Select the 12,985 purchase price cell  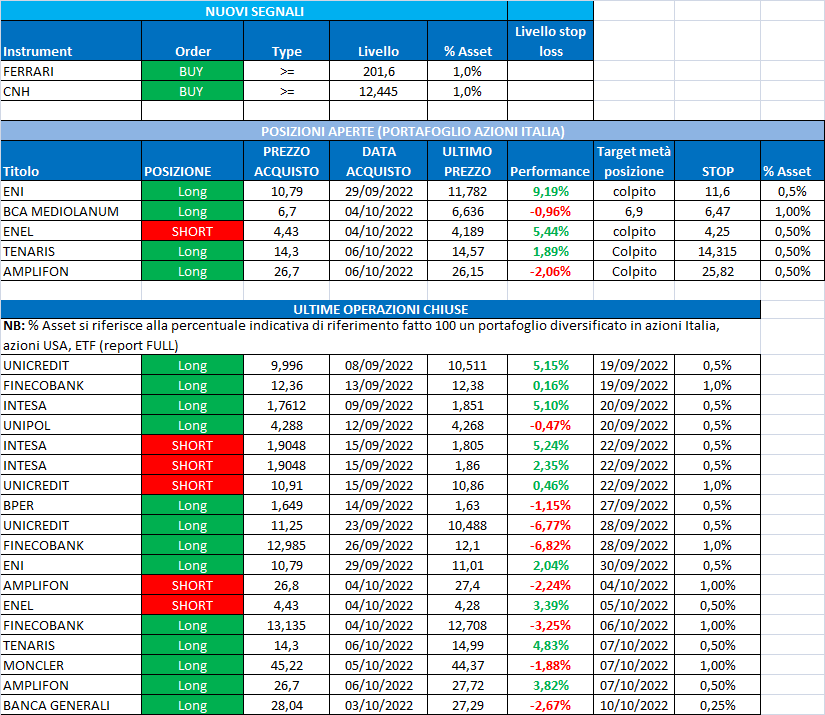tap(287, 545)
